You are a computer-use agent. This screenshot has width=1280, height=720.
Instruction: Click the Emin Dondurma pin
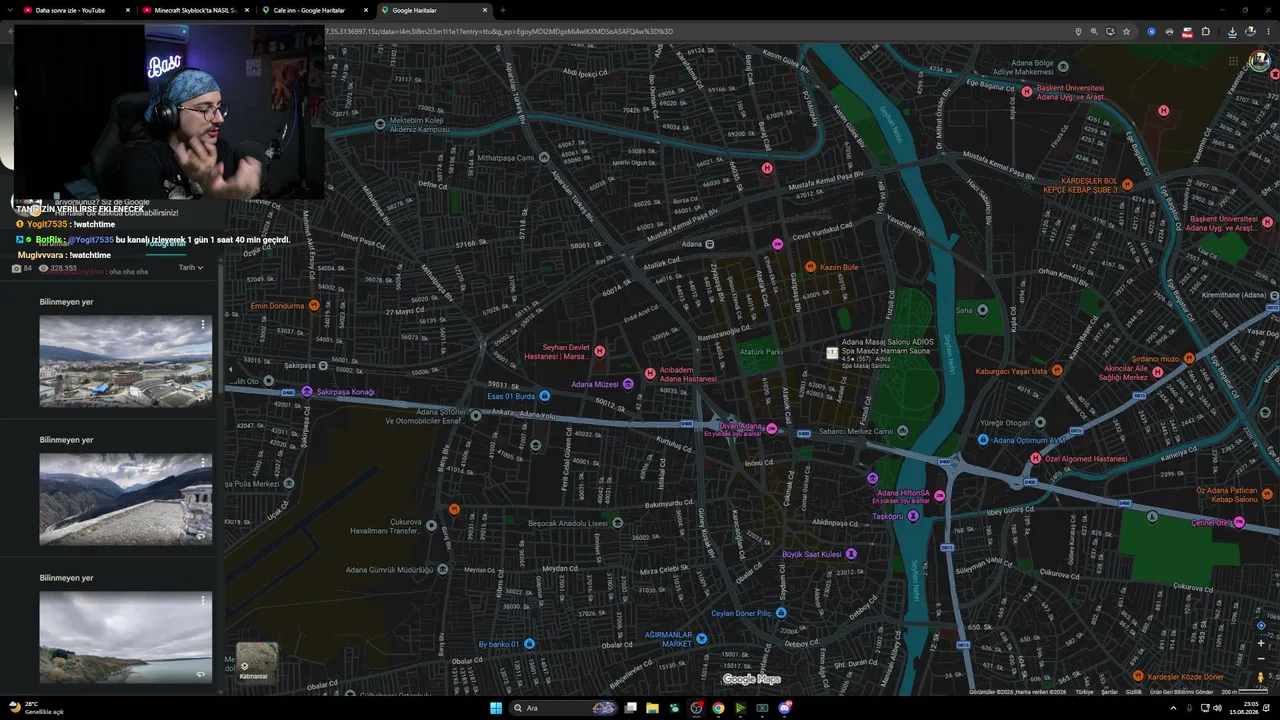[314, 305]
